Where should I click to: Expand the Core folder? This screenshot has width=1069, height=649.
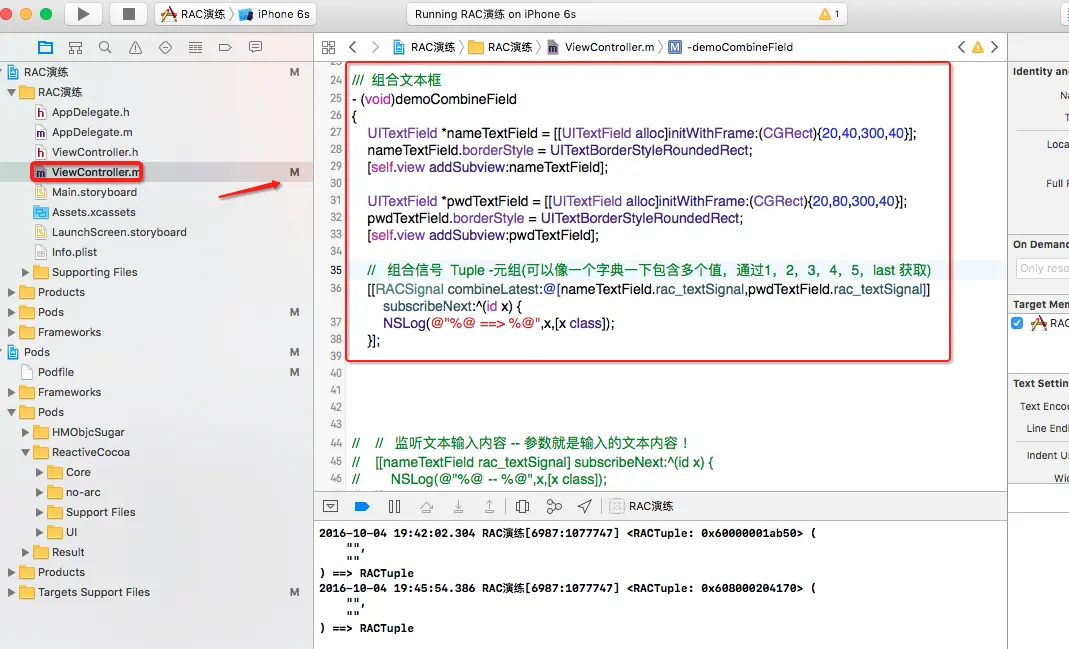40,472
